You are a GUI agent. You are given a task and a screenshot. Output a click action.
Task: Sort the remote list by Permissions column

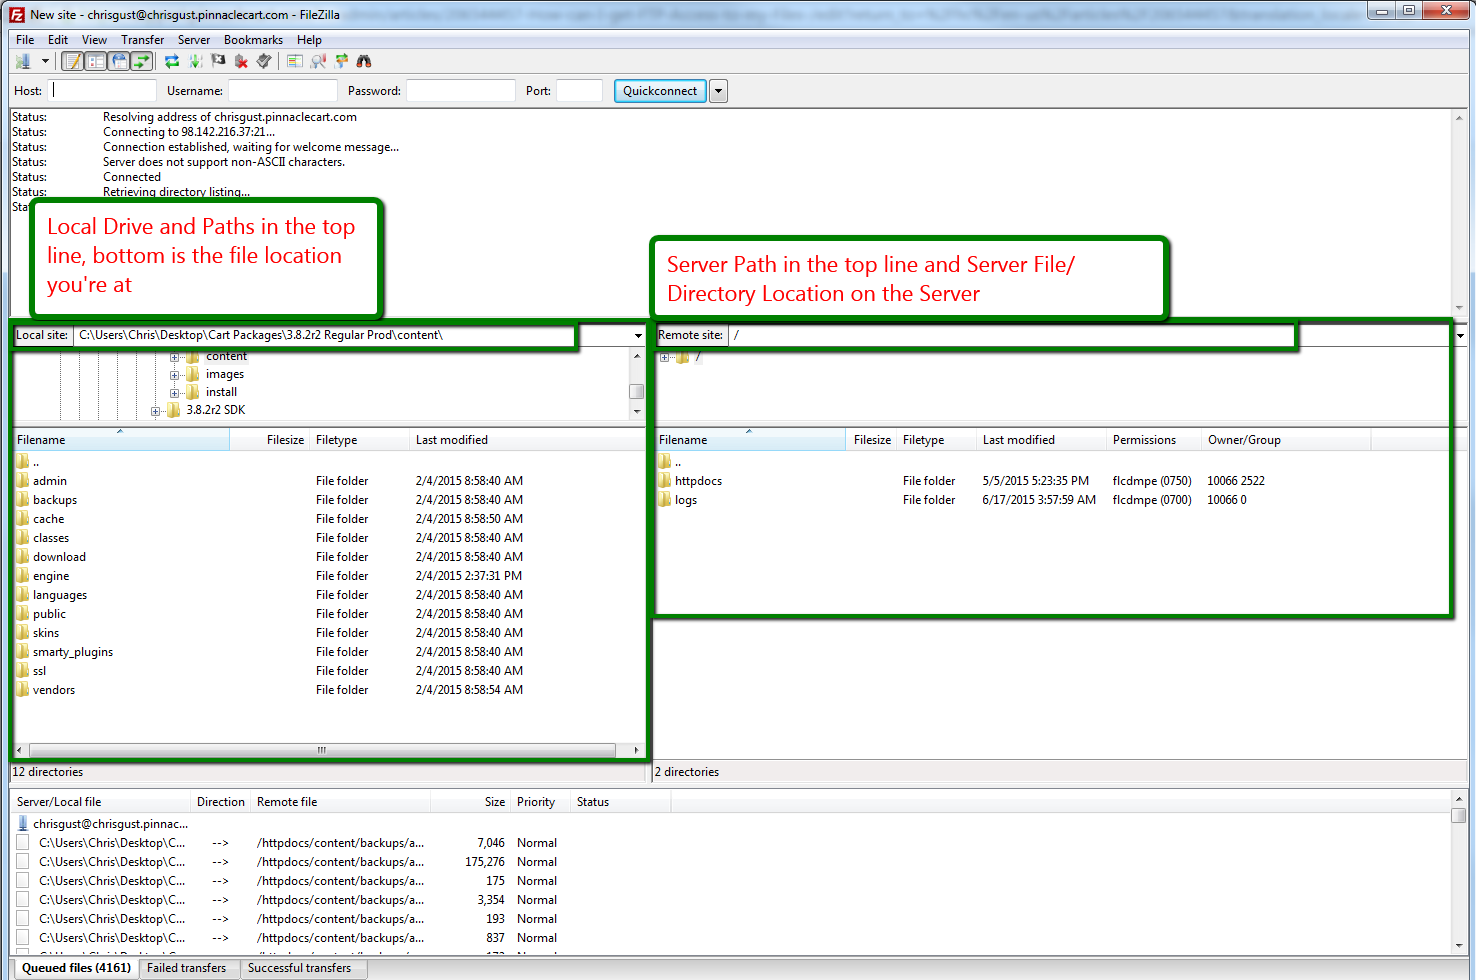[1154, 440]
